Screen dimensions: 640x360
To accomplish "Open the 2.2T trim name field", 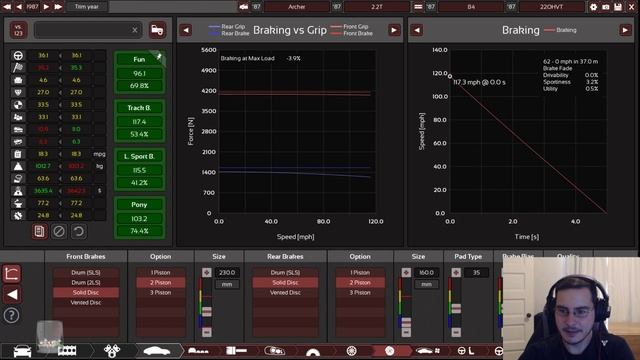I will tap(377, 7).
